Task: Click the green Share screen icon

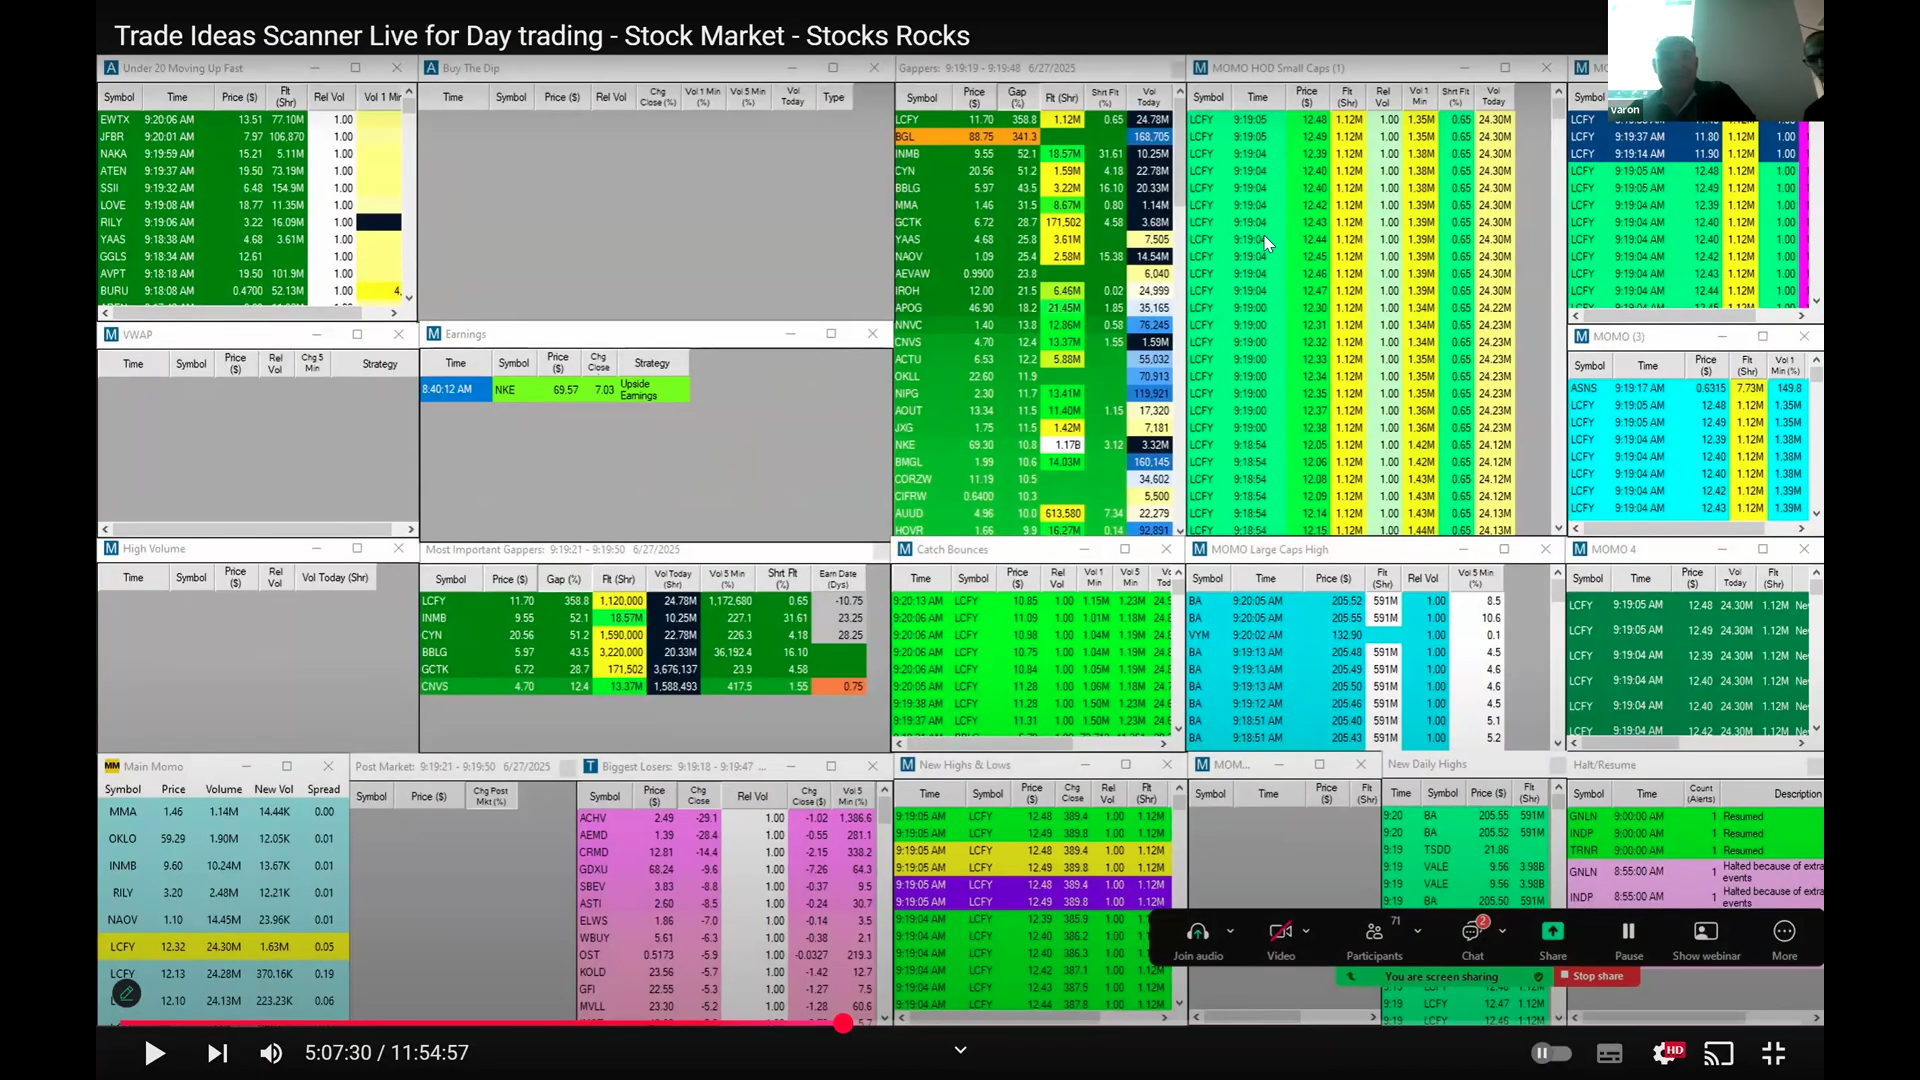Action: 1552,932
